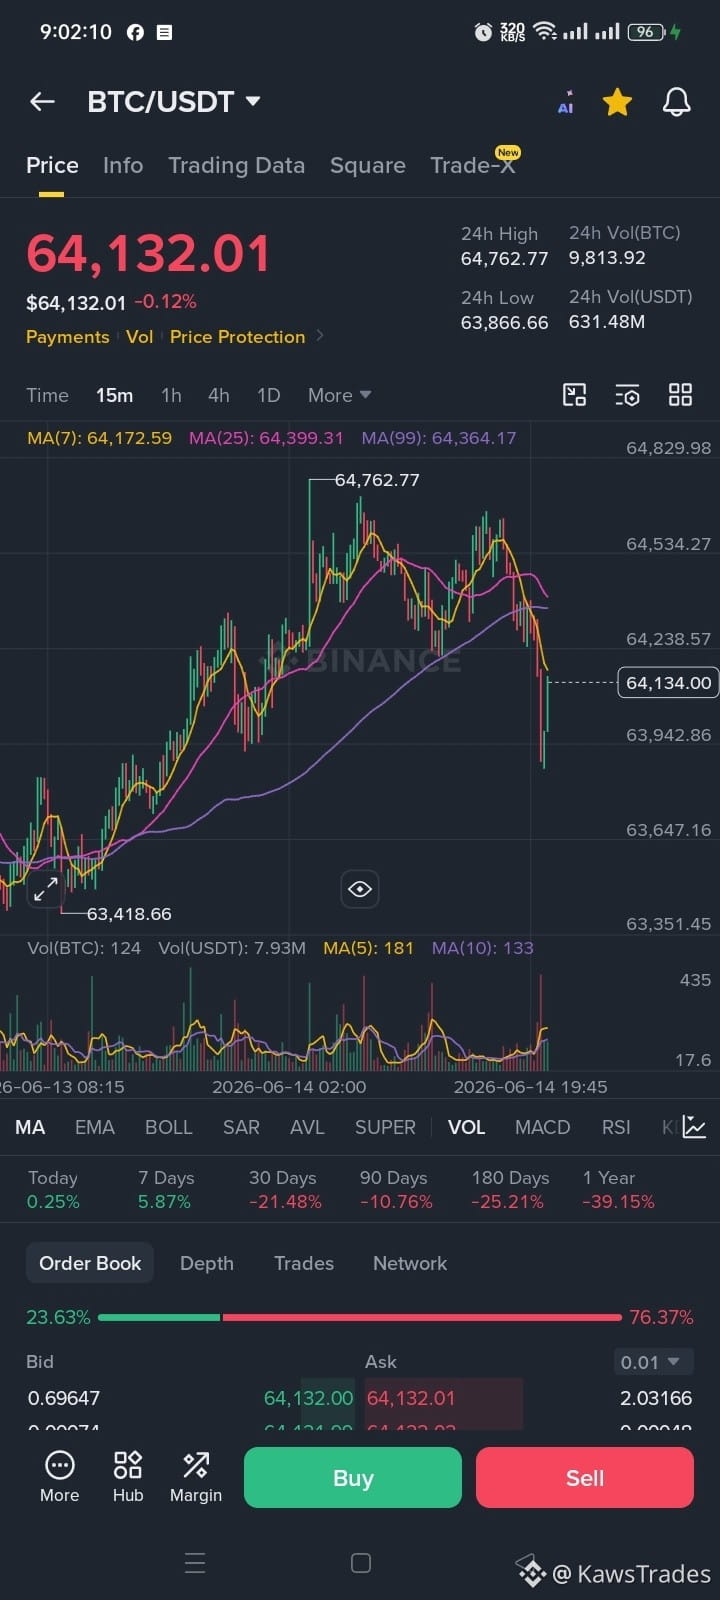The height and width of the screenshot is (1600, 720).
Task: Tap the large 64,132.01 last price
Action: tap(148, 254)
